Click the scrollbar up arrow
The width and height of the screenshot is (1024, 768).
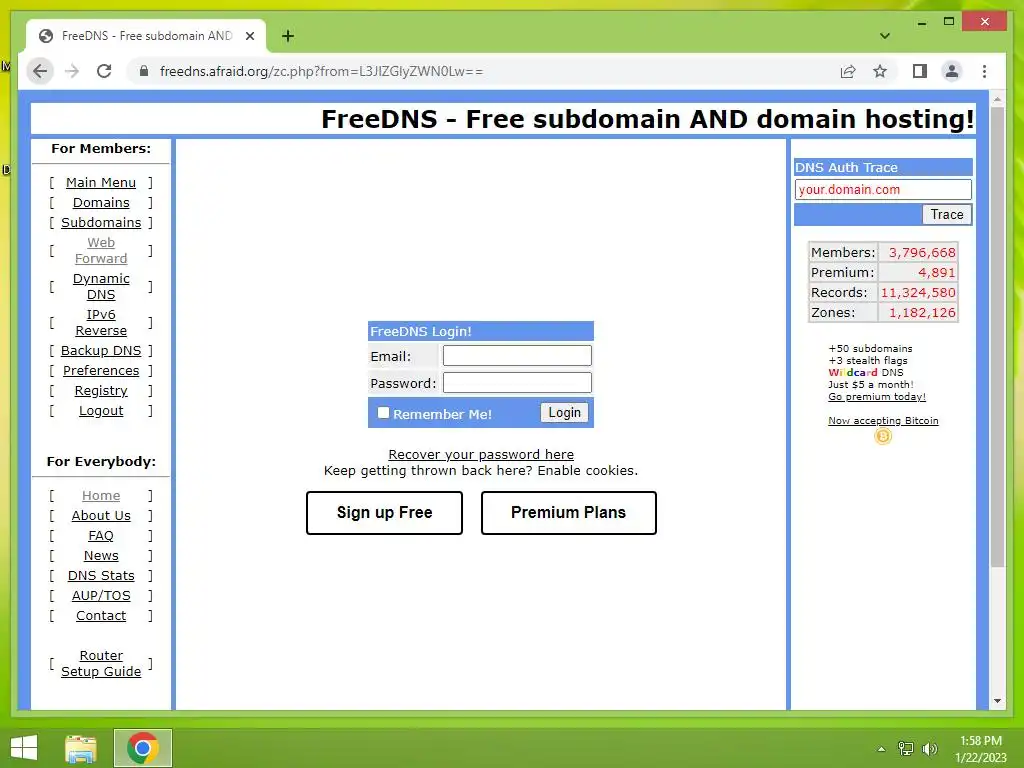[997, 100]
